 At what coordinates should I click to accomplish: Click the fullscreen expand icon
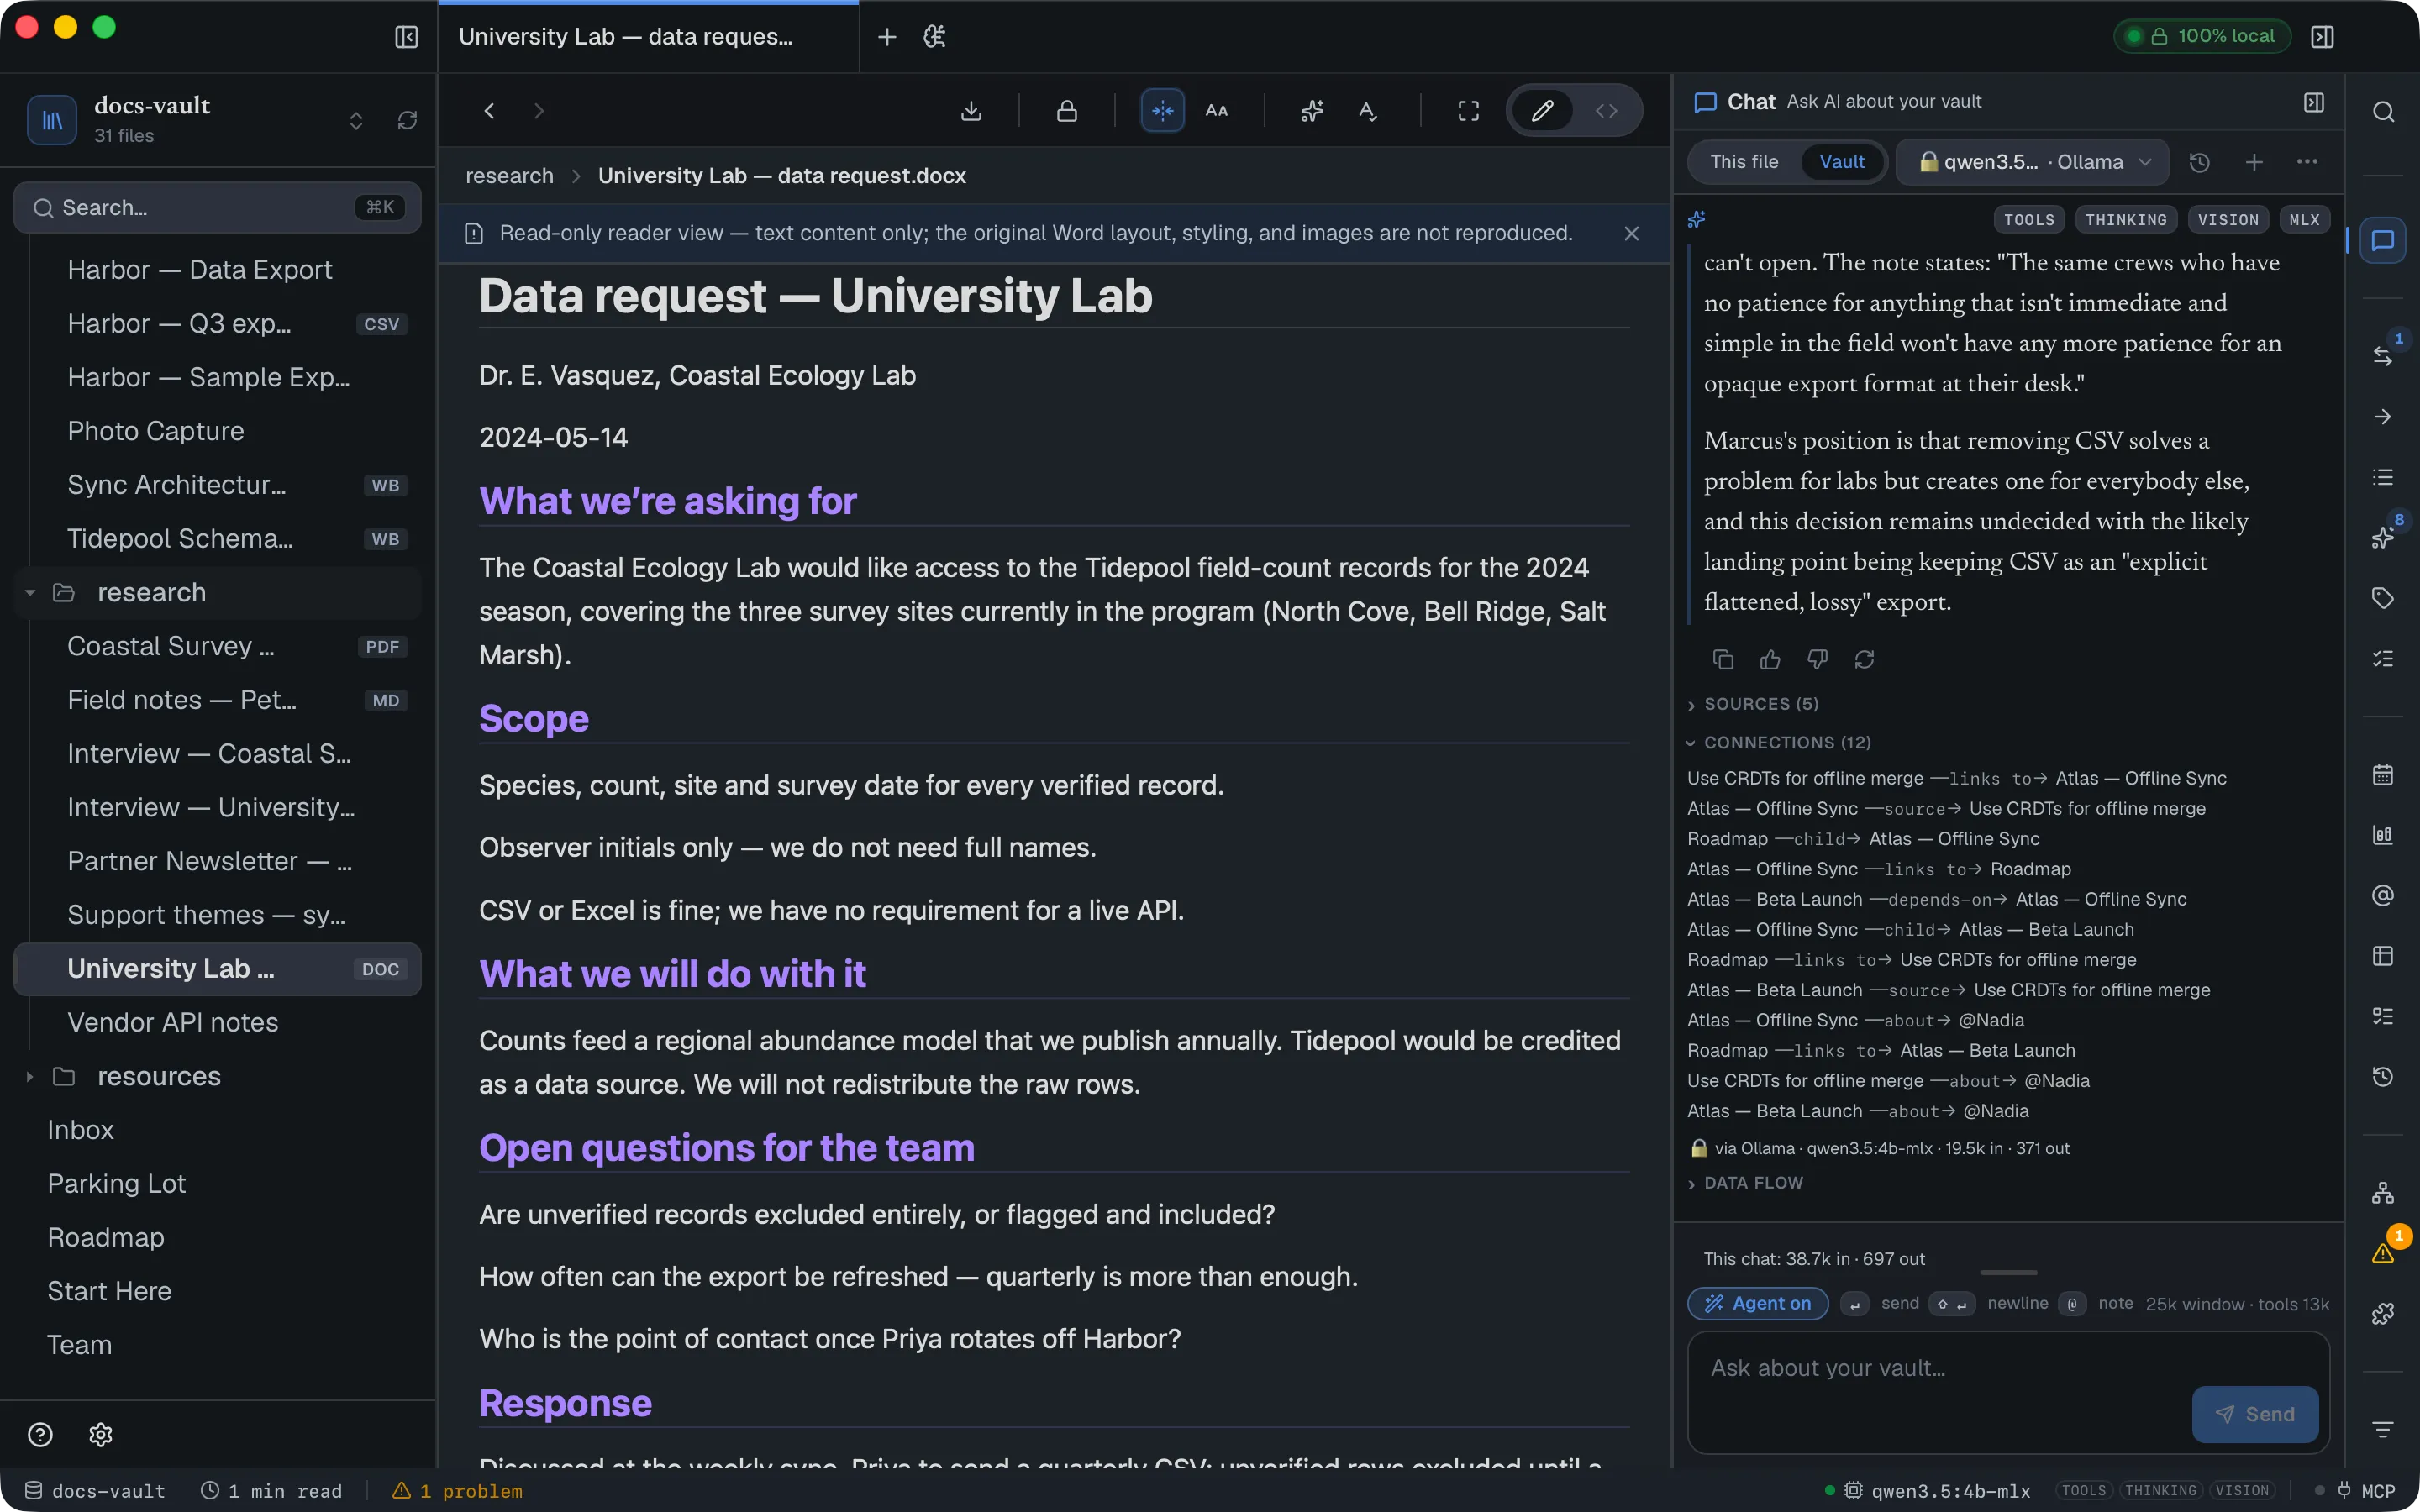point(1467,111)
